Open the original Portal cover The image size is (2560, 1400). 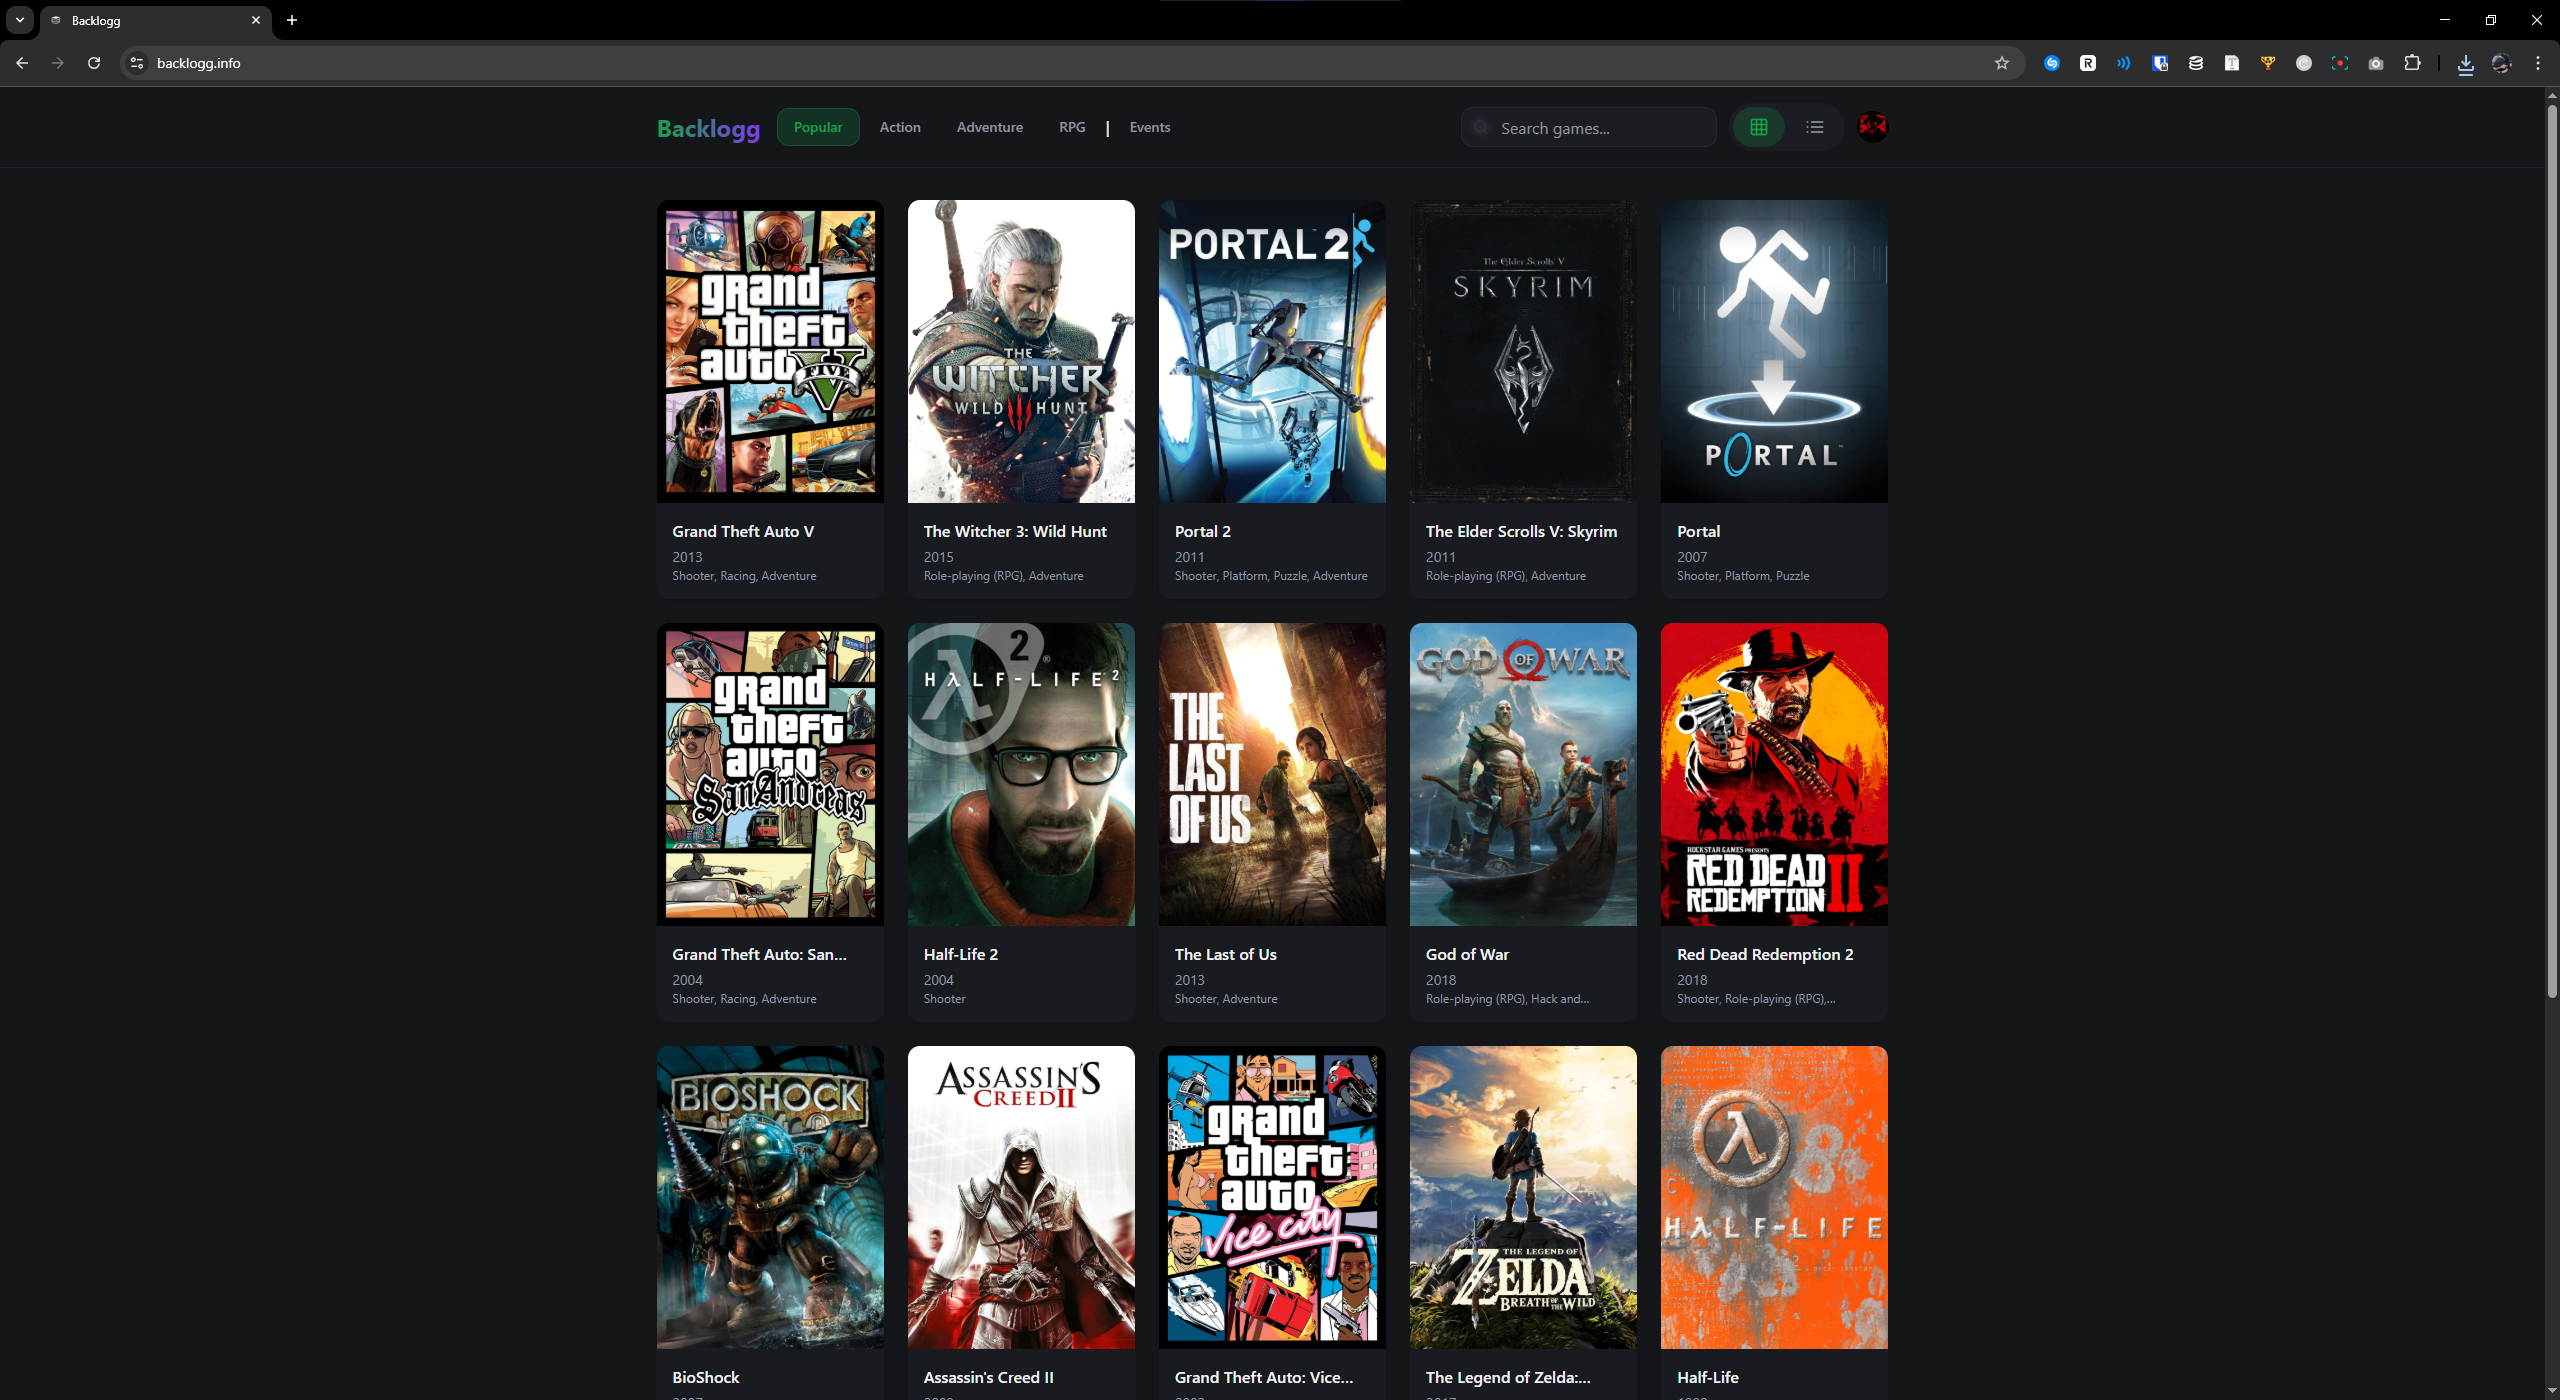point(1774,351)
